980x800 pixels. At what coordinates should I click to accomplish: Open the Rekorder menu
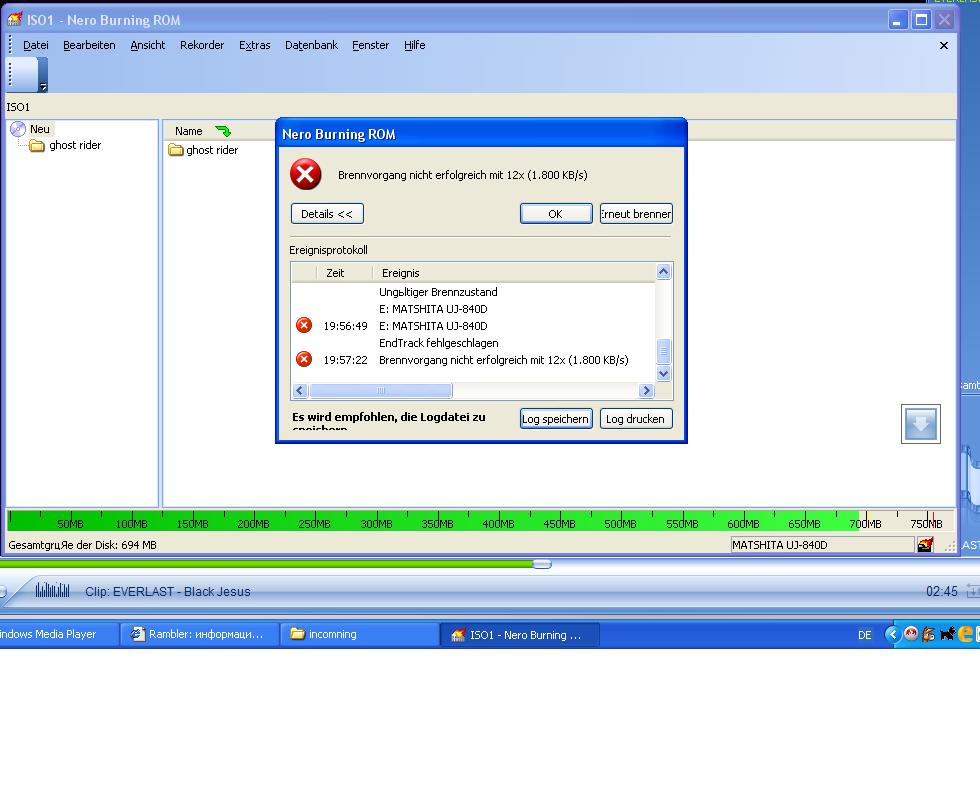click(x=202, y=45)
